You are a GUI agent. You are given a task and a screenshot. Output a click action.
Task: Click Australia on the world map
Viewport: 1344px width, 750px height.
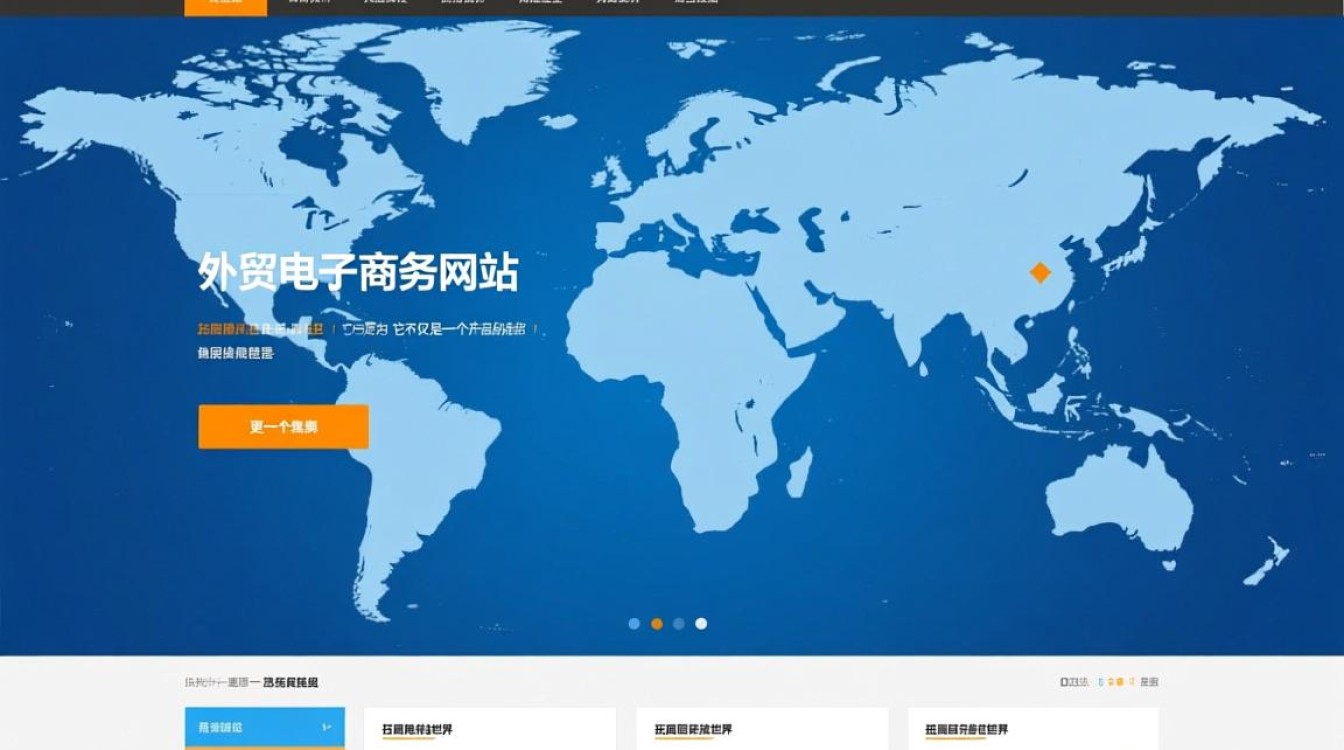click(1120, 500)
